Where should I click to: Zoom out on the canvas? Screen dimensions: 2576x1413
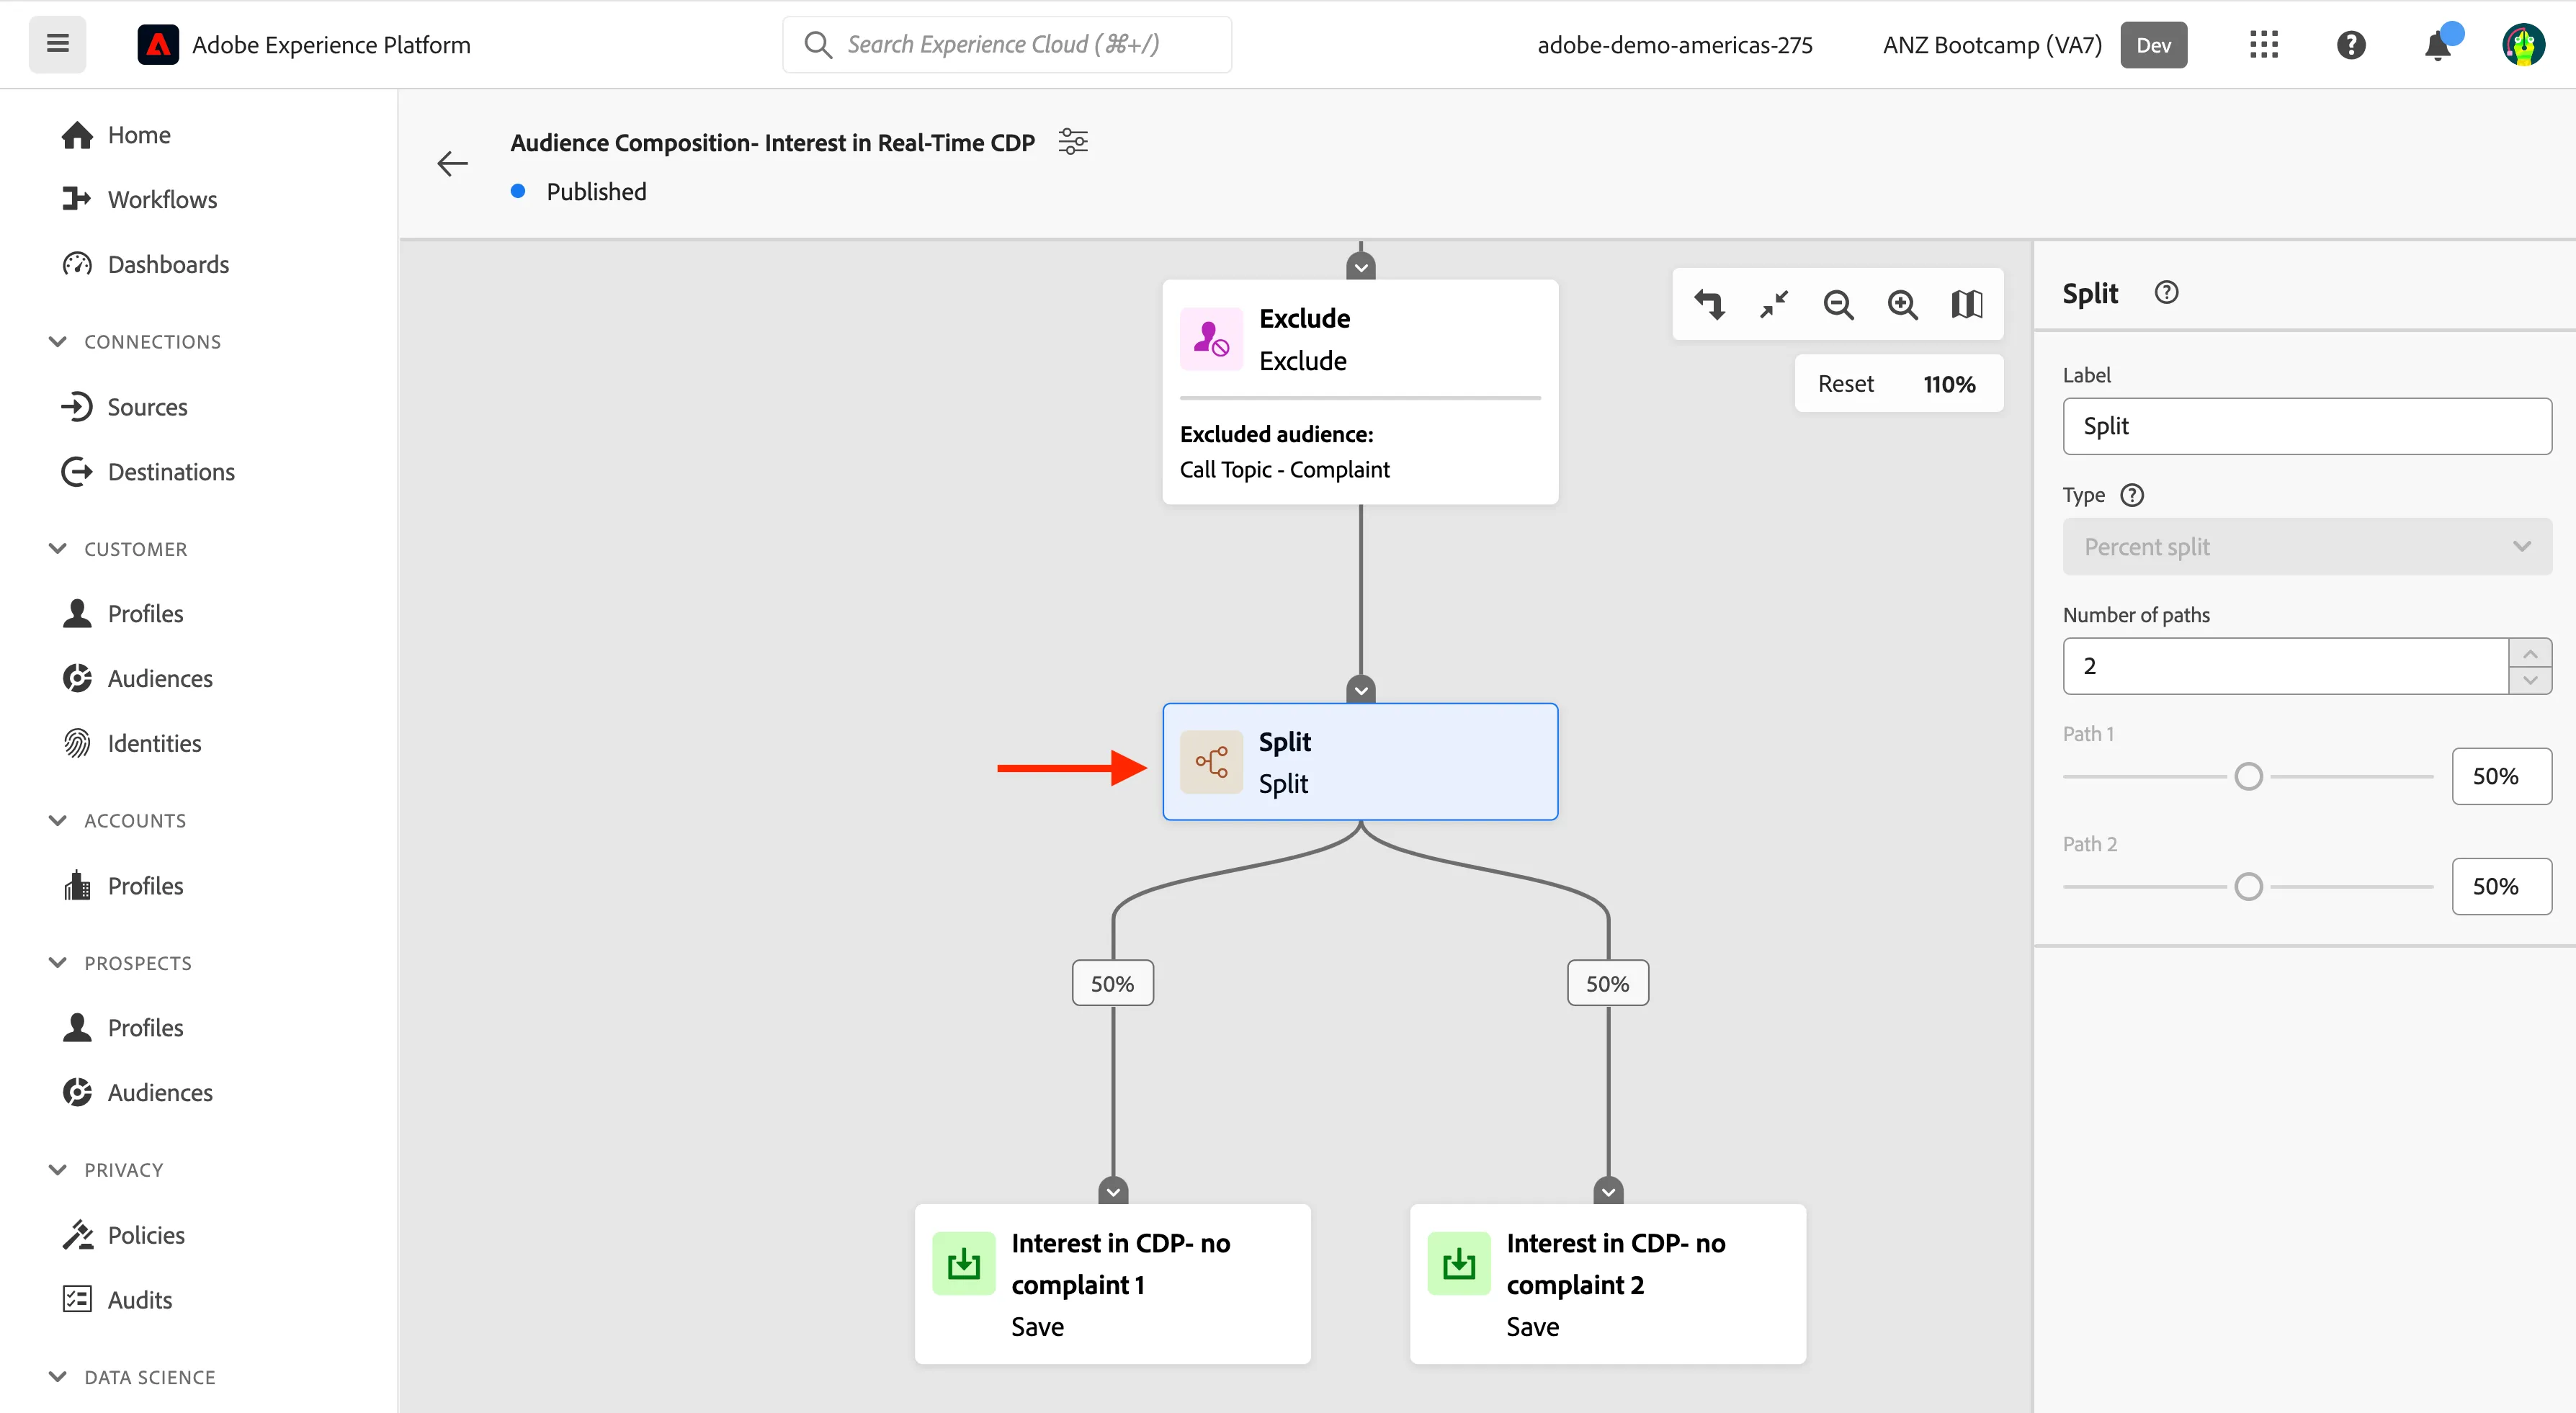(1838, 304)
